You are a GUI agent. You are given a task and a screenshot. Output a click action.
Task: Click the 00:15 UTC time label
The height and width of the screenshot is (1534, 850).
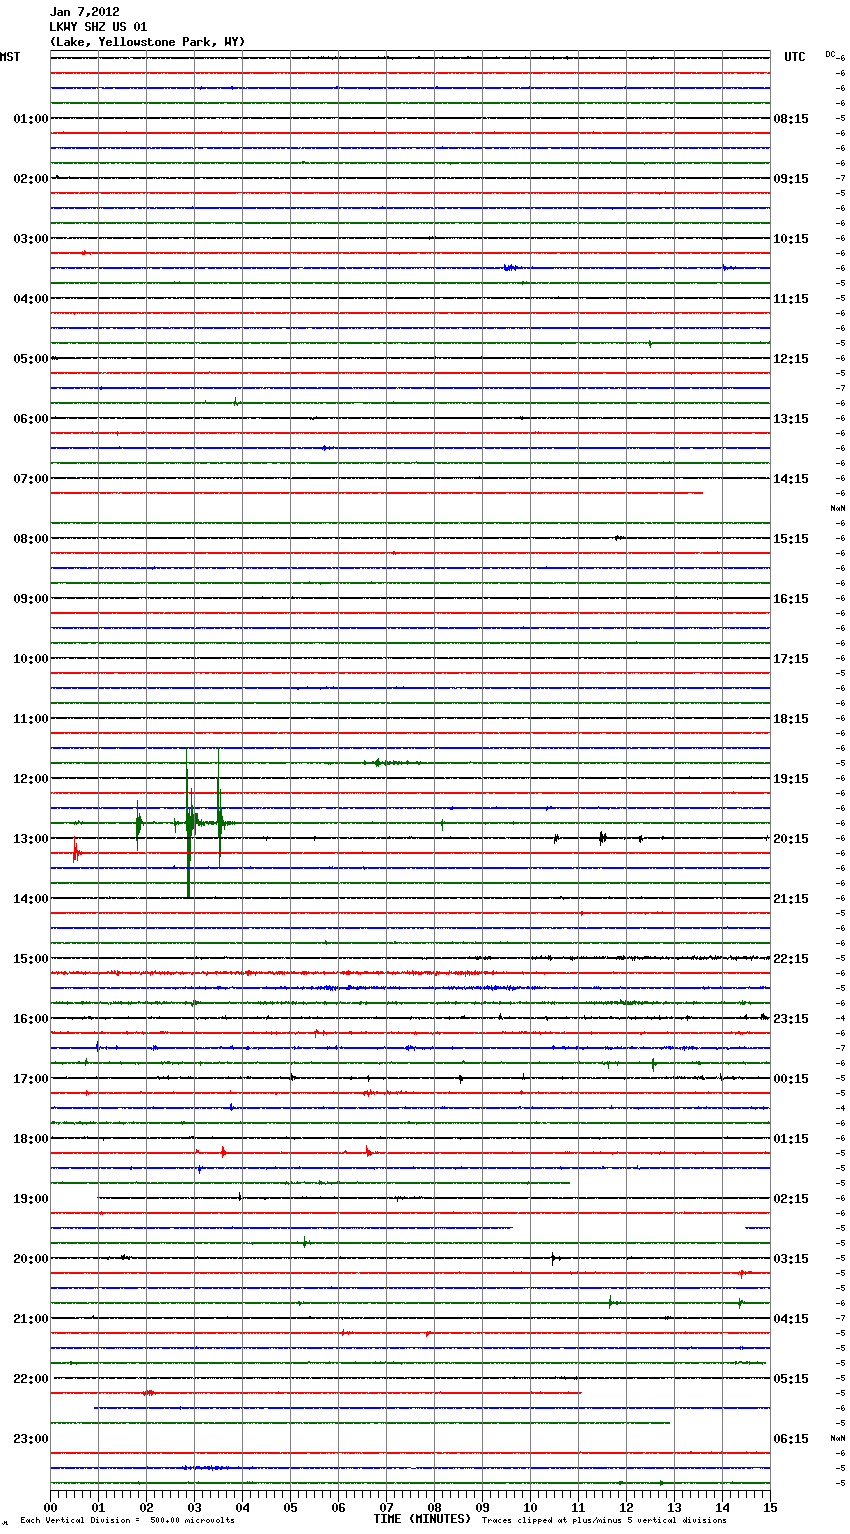[x=790, y=1079]
